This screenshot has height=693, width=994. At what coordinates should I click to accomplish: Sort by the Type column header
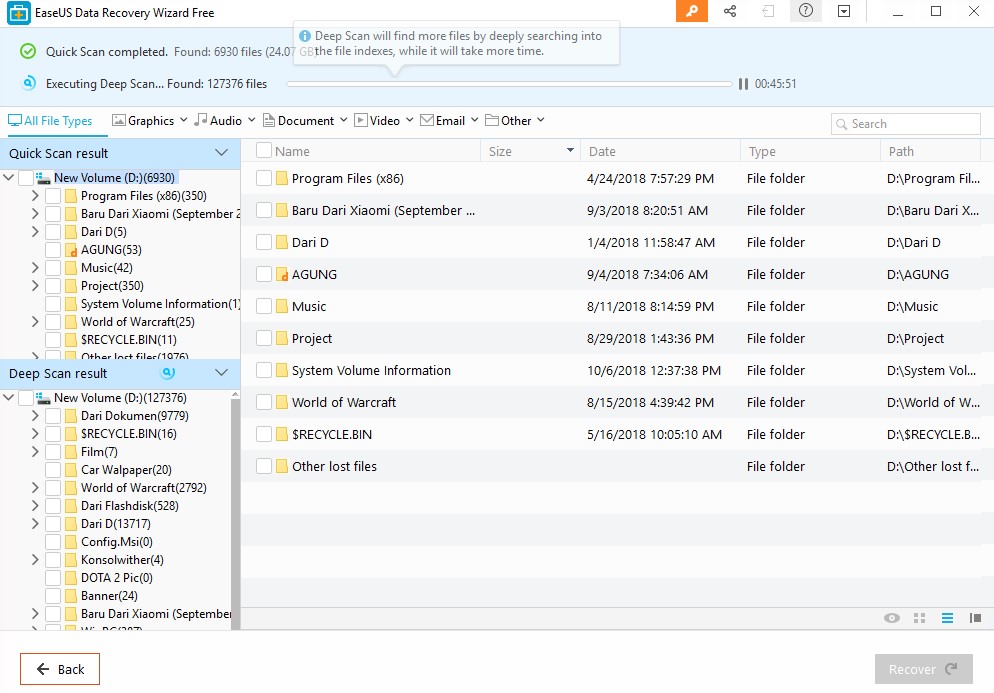810,151
